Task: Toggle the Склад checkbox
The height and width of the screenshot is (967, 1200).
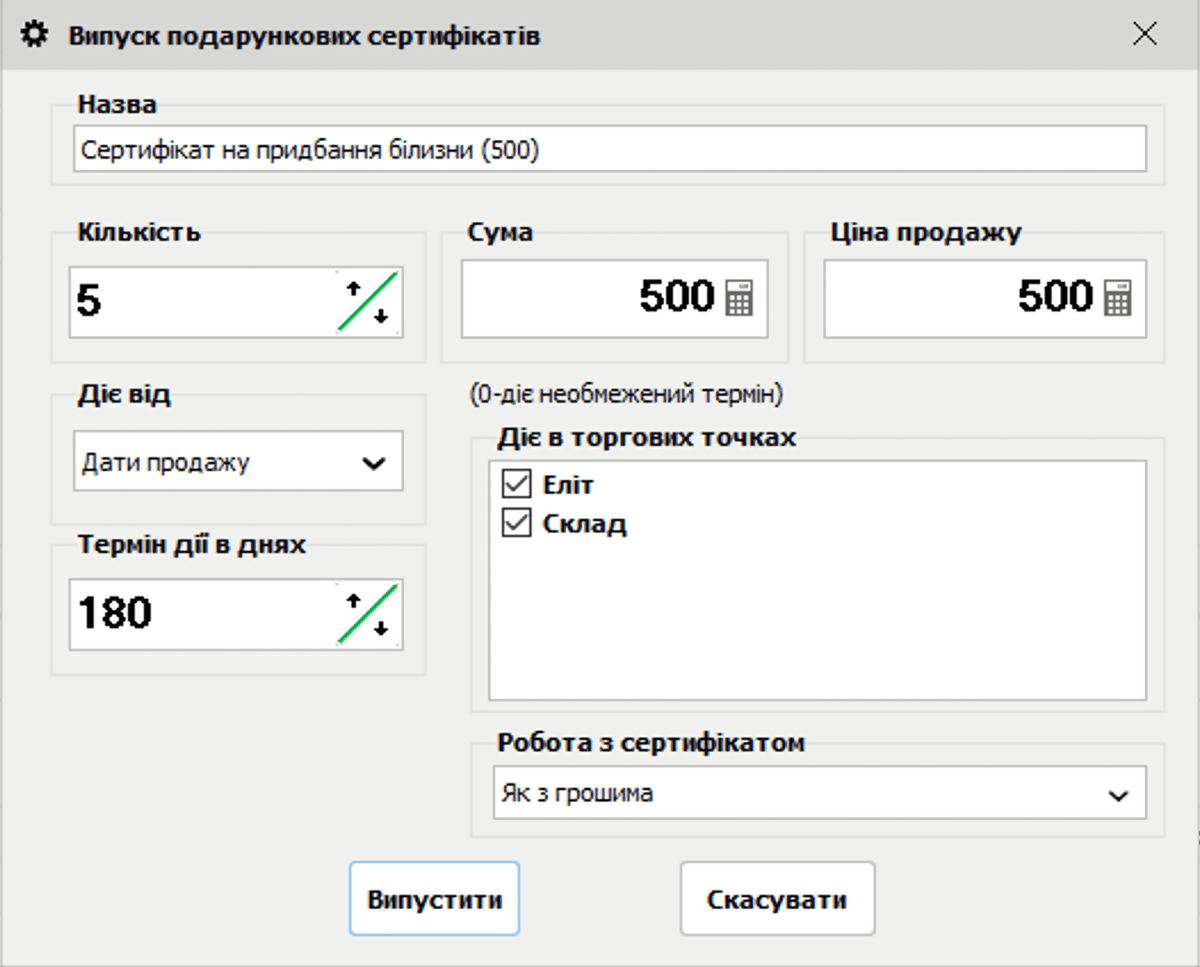Action: pos(516,524)
